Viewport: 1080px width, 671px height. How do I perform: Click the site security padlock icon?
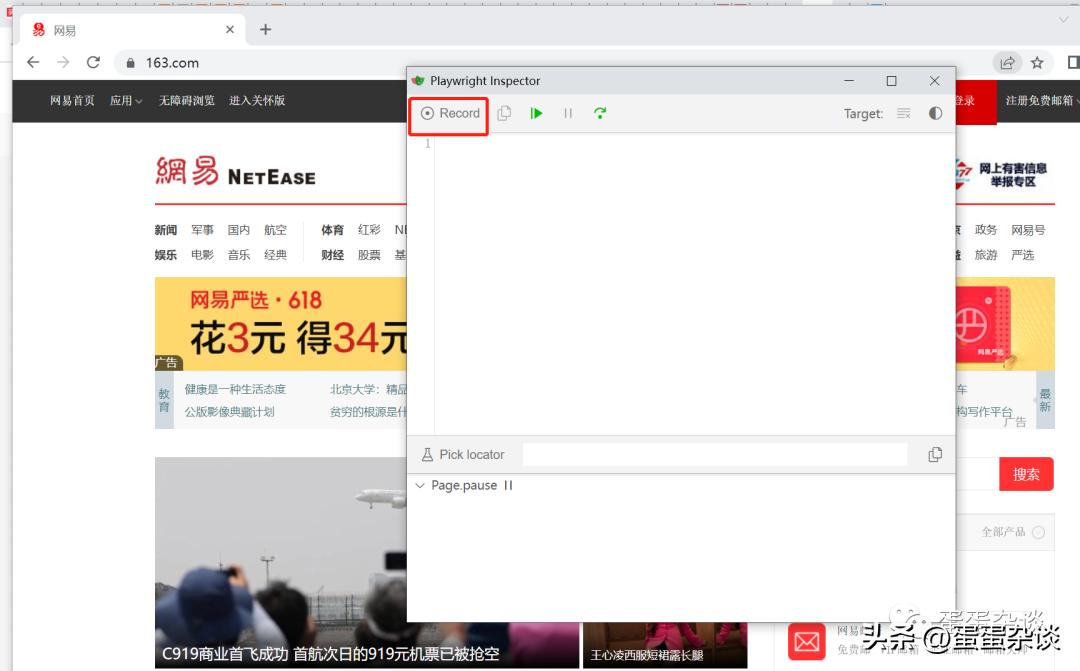(130, 61)
